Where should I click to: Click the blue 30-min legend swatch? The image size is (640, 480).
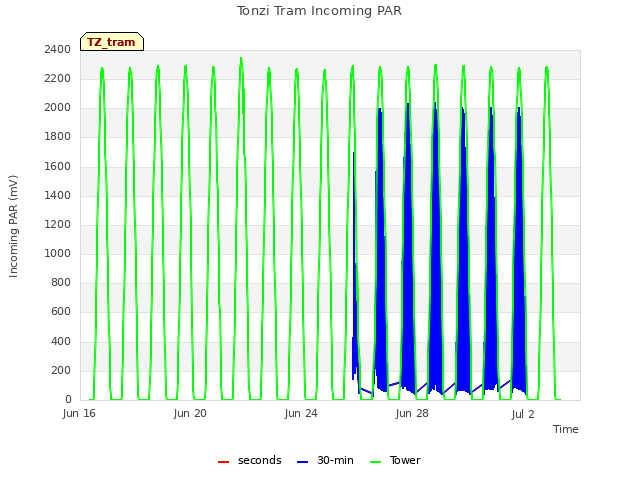pyautogui.click(x=302, y=462)
